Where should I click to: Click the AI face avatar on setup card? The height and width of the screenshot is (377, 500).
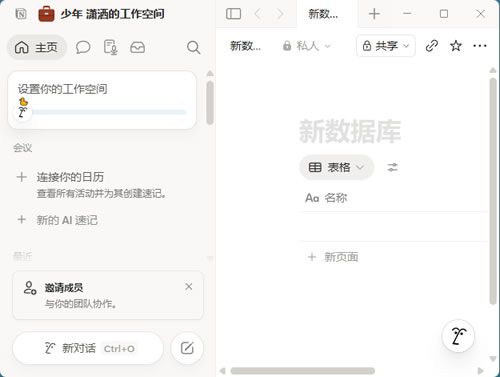click(x=22, y=112)
